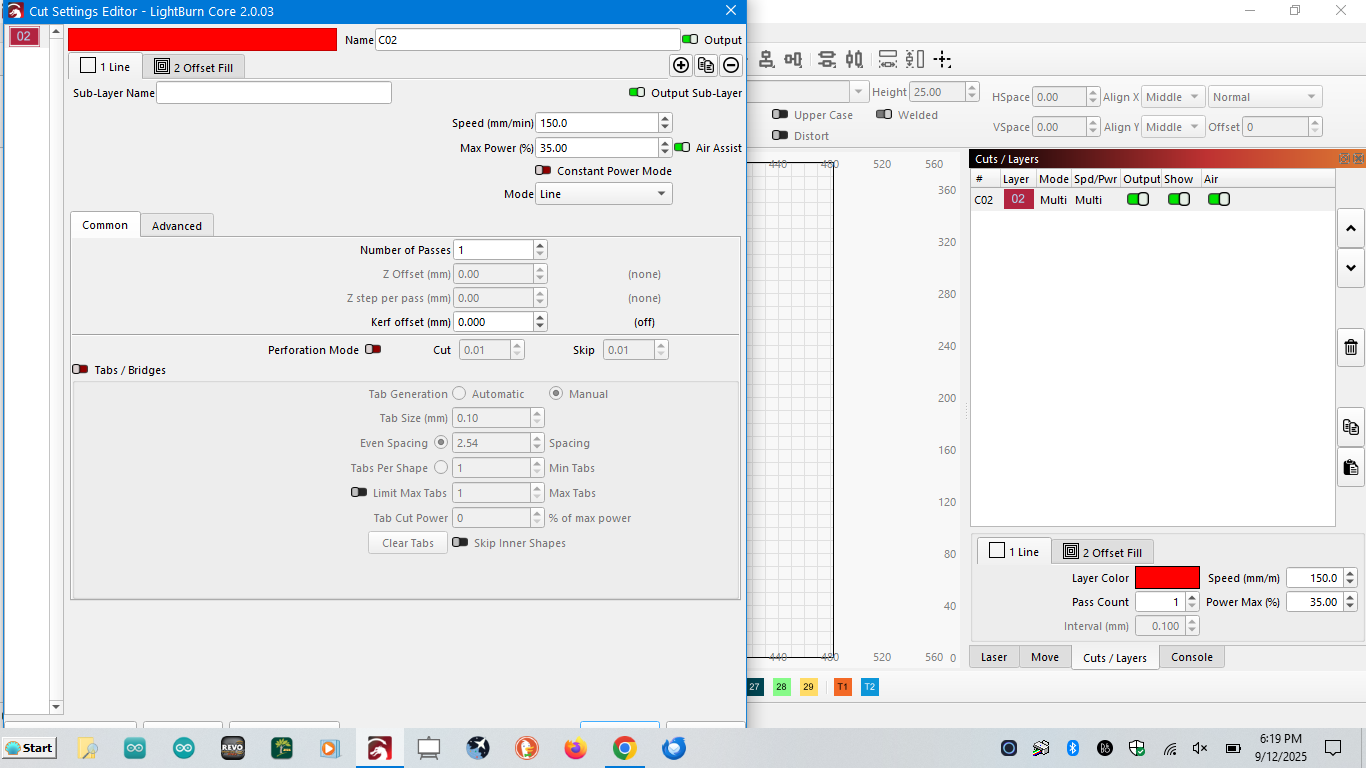Click the duplicate sub-layer icon
Viewport: 1366px width, 768px height.
tap(706, 65)
